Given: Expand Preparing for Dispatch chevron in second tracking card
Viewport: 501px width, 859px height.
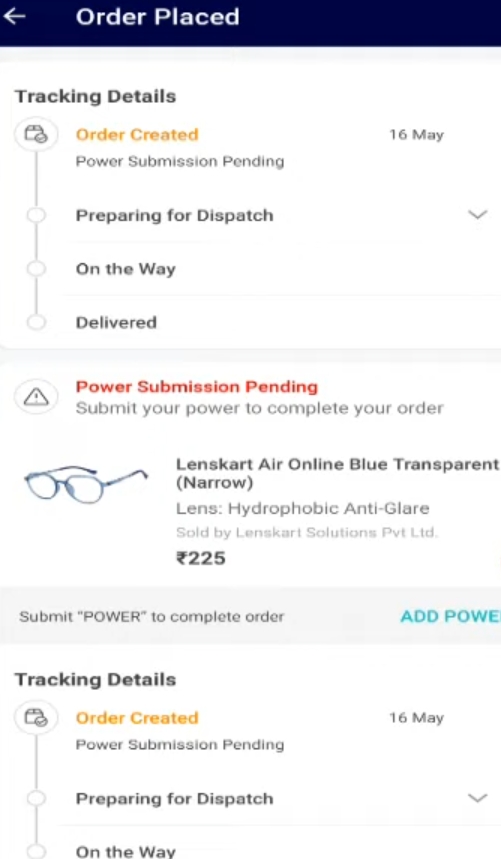Looking at the screenshot, I should [477, 798].
